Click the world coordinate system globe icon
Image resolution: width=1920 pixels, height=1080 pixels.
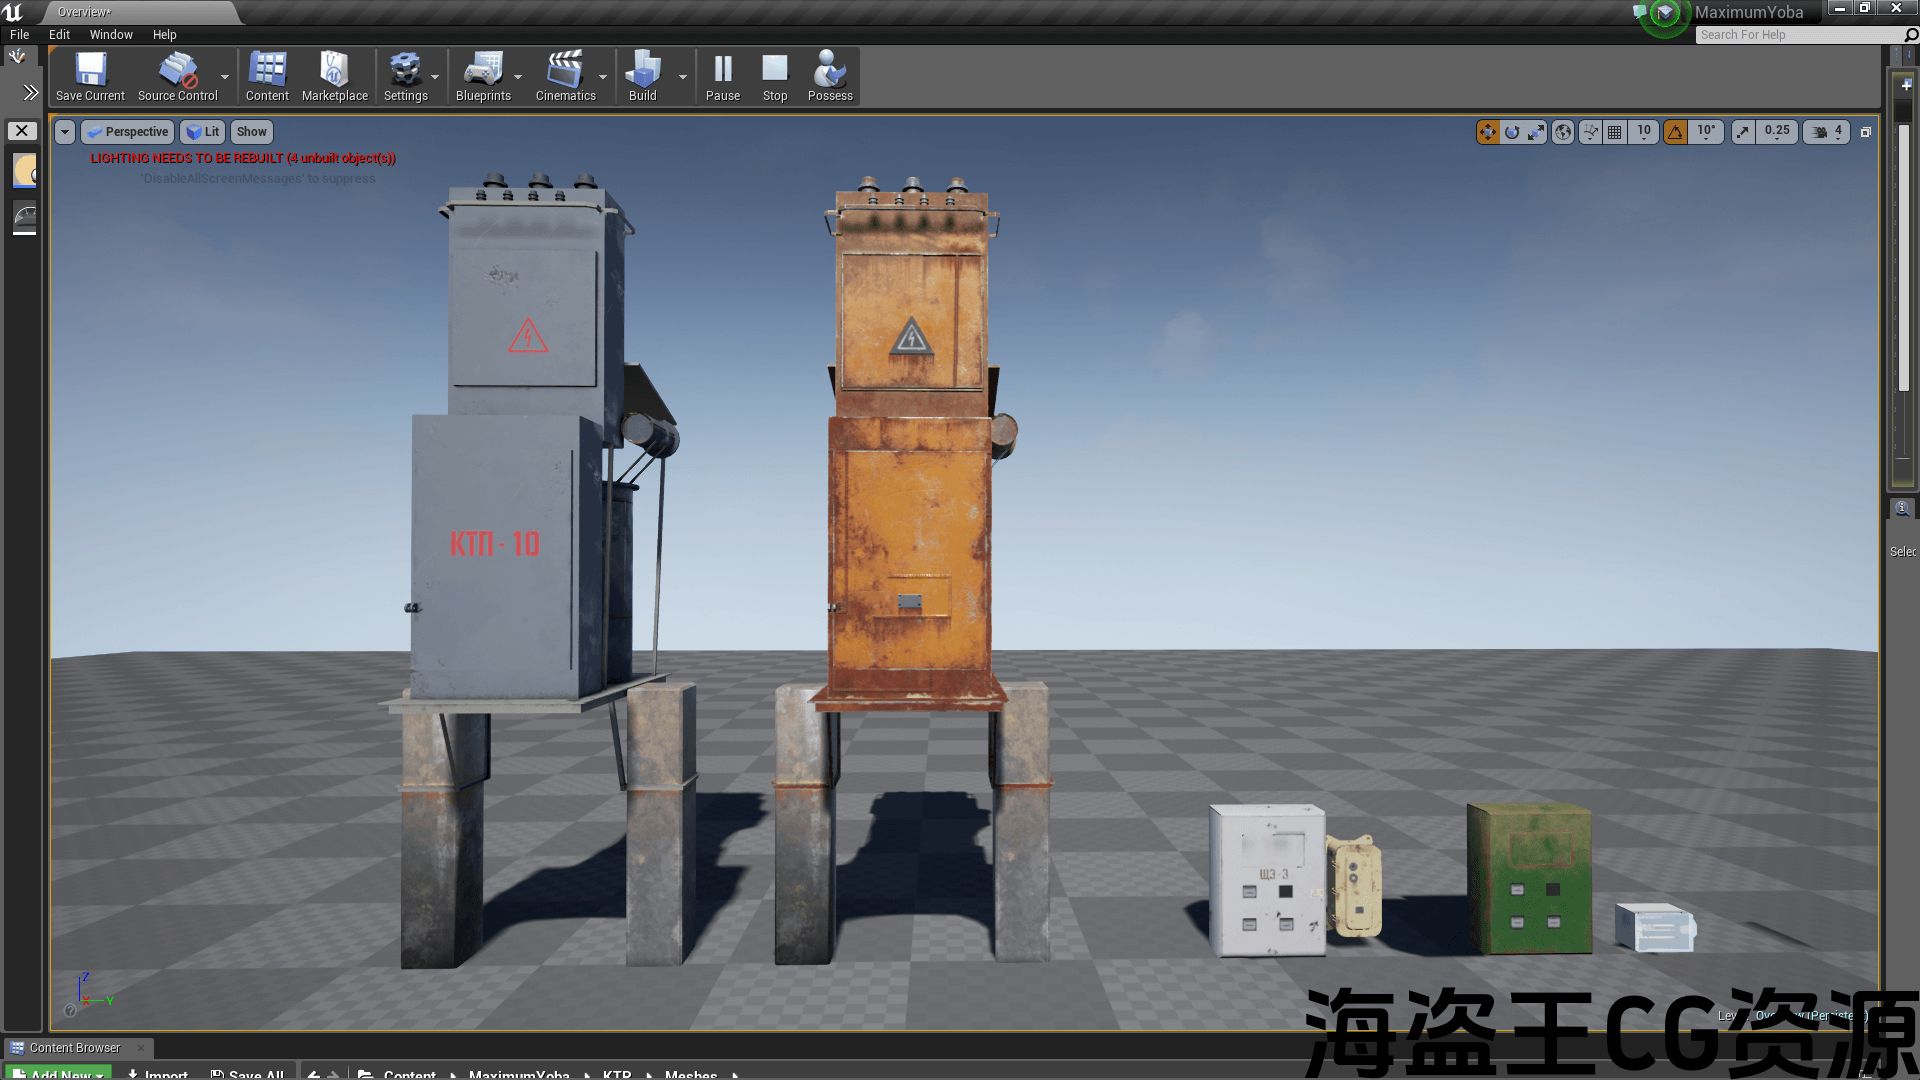click(x=1563, y=132)
